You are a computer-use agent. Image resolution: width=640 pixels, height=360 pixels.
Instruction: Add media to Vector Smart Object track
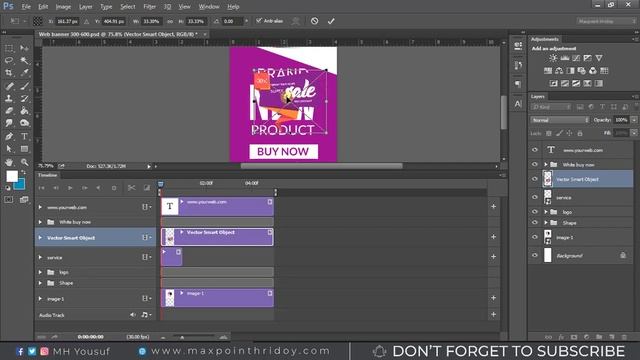[x=493, y=237]
